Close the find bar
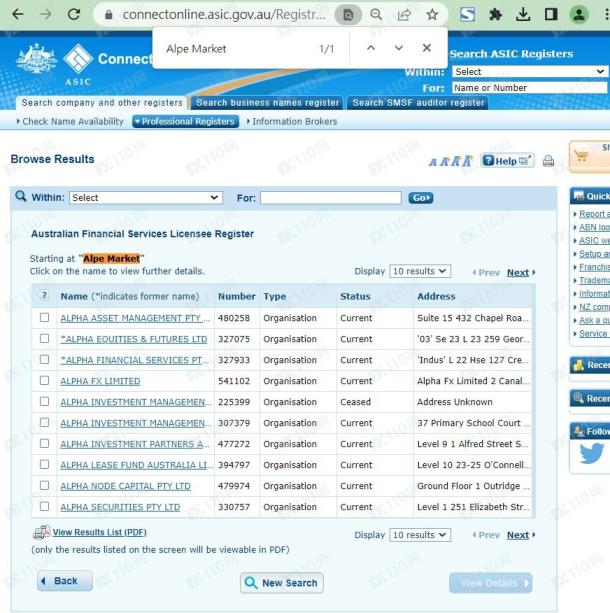This screenshot has width=610, height=613. (427, 48)
